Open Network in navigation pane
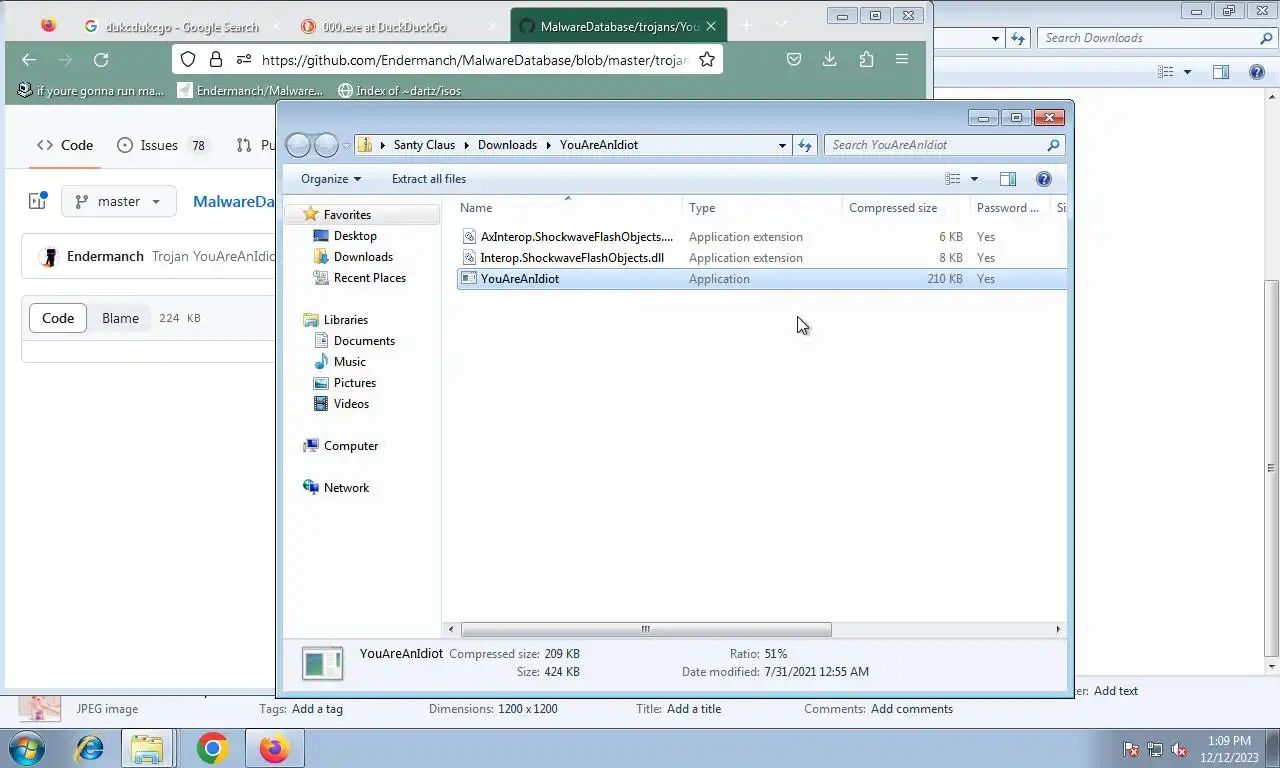Viewport: 1280px width, 768px height. tap(346, 488)
